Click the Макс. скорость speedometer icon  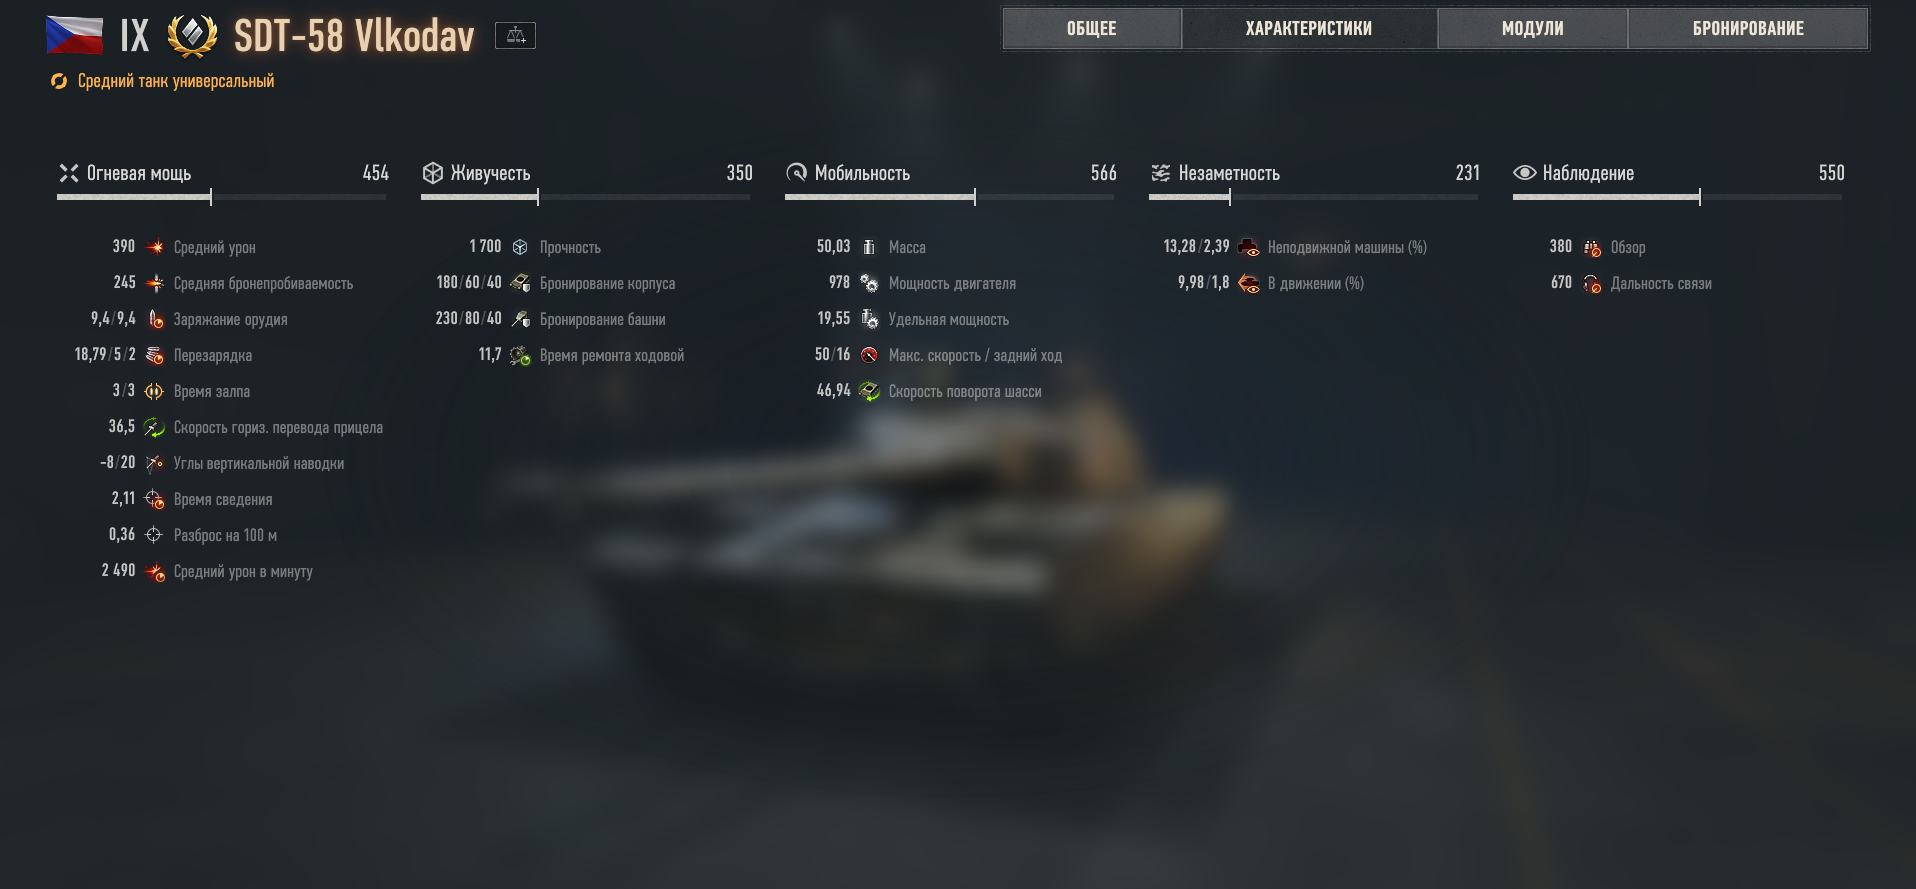869,355
